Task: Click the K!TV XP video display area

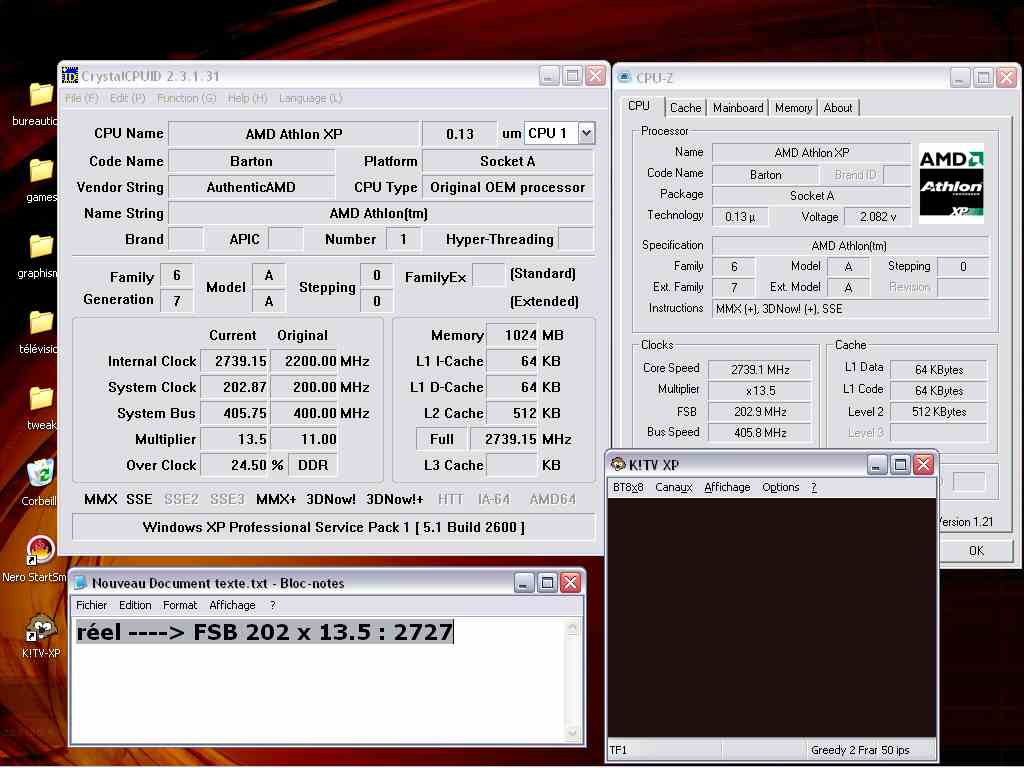Action: pos(772,618)
